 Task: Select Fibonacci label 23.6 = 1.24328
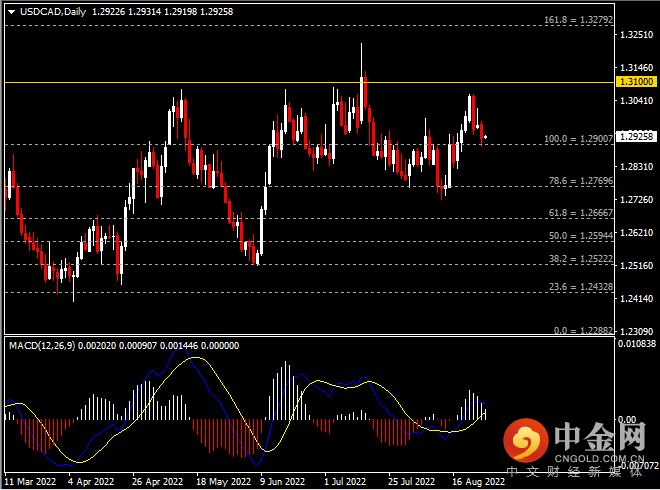coord(580,287)
